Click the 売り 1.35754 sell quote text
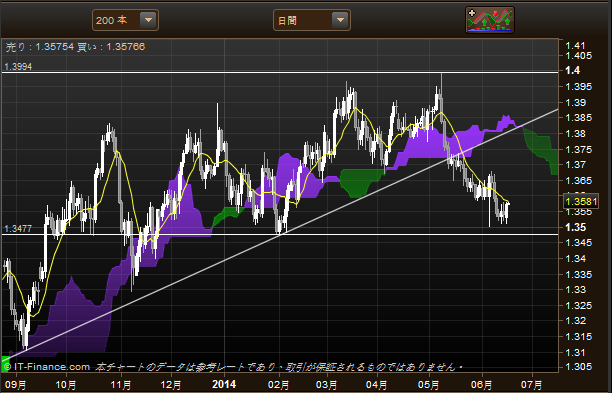This screenshot has height=393, width=612. tap(40, 47)
